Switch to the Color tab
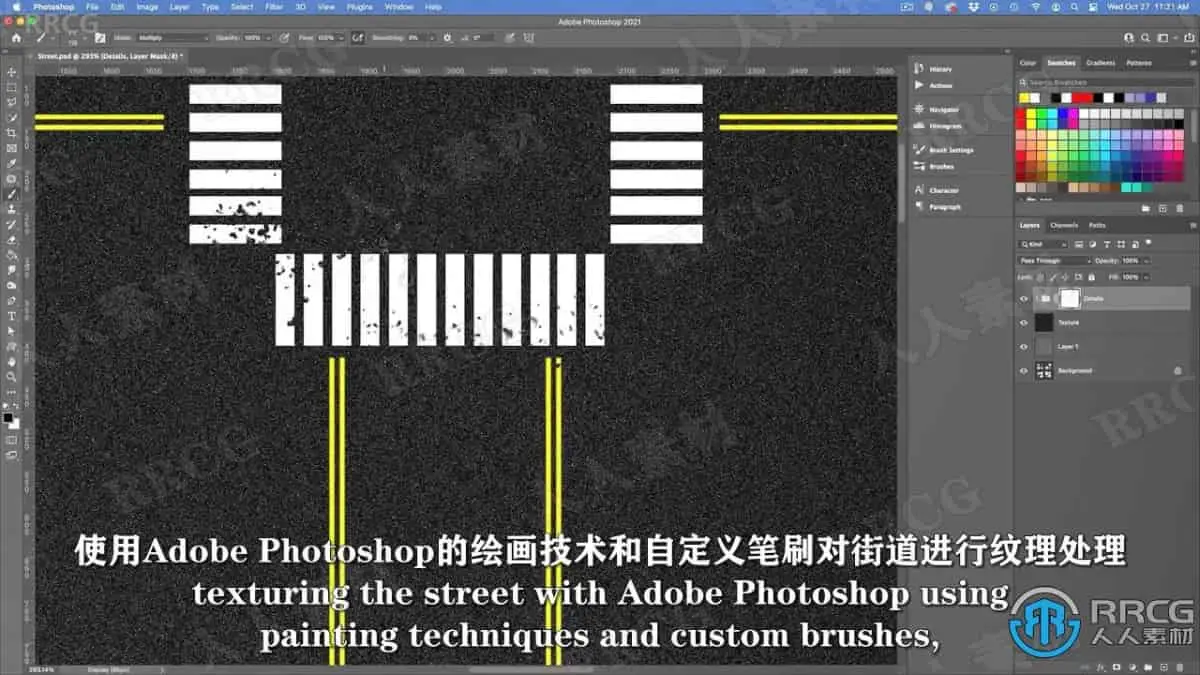The width and height of the screenshot is (1200, 675). coord(1028,63)
